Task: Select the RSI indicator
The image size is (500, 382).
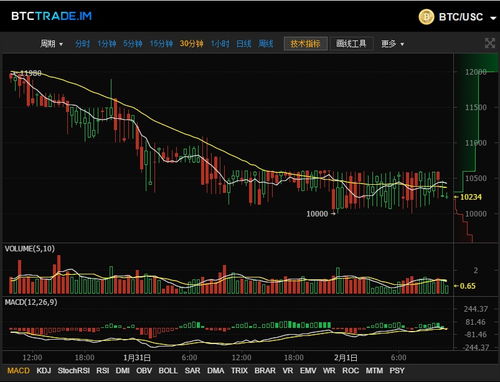Action: pos(103,371)
